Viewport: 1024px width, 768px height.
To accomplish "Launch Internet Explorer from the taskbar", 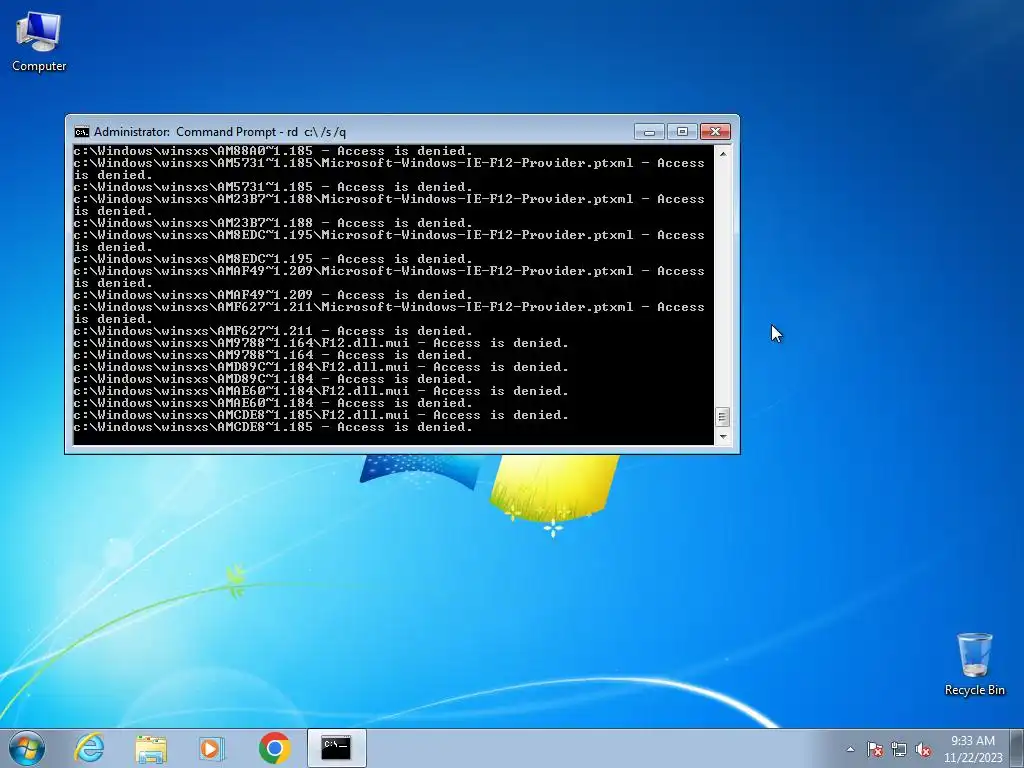I will tap(89, 748).
